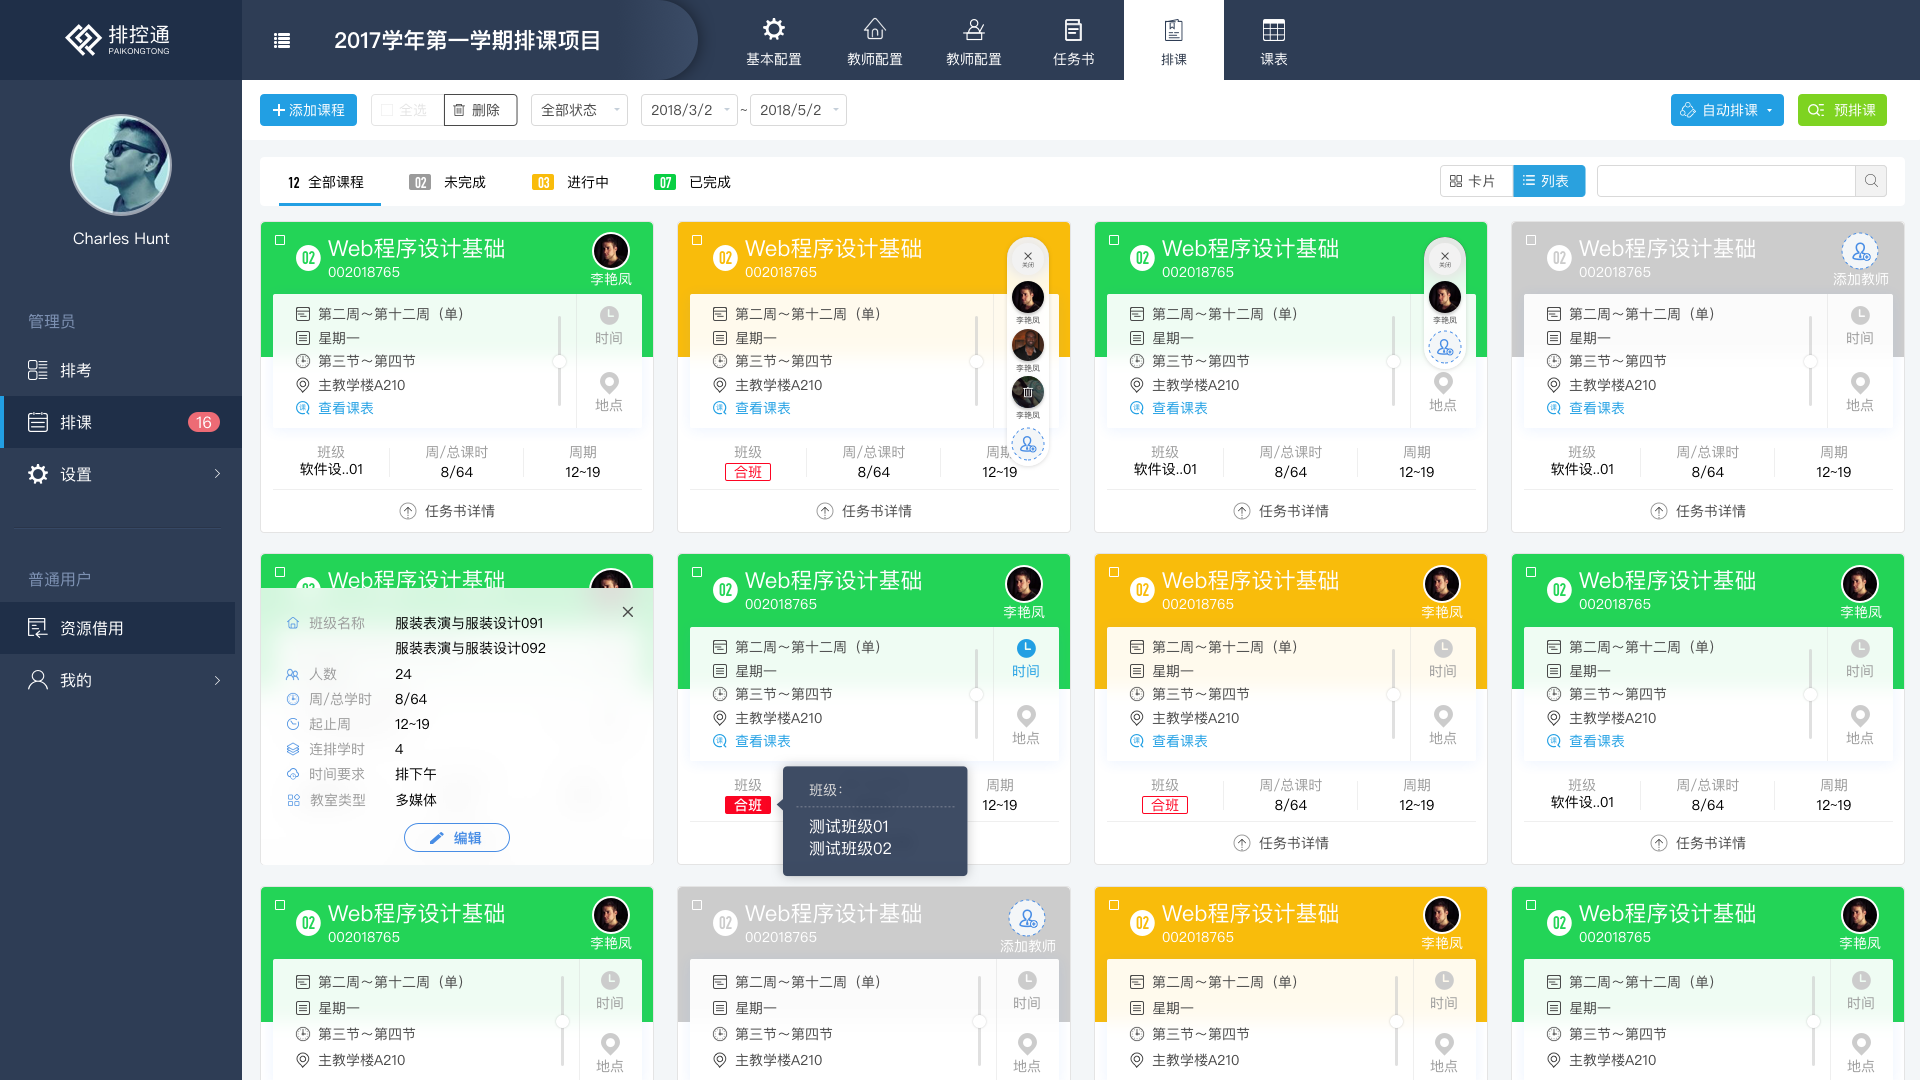Viewport: 1920px width, 1080px height.
Task: Click the hamburger menu icon beside project title
Action: click(282, 40)
